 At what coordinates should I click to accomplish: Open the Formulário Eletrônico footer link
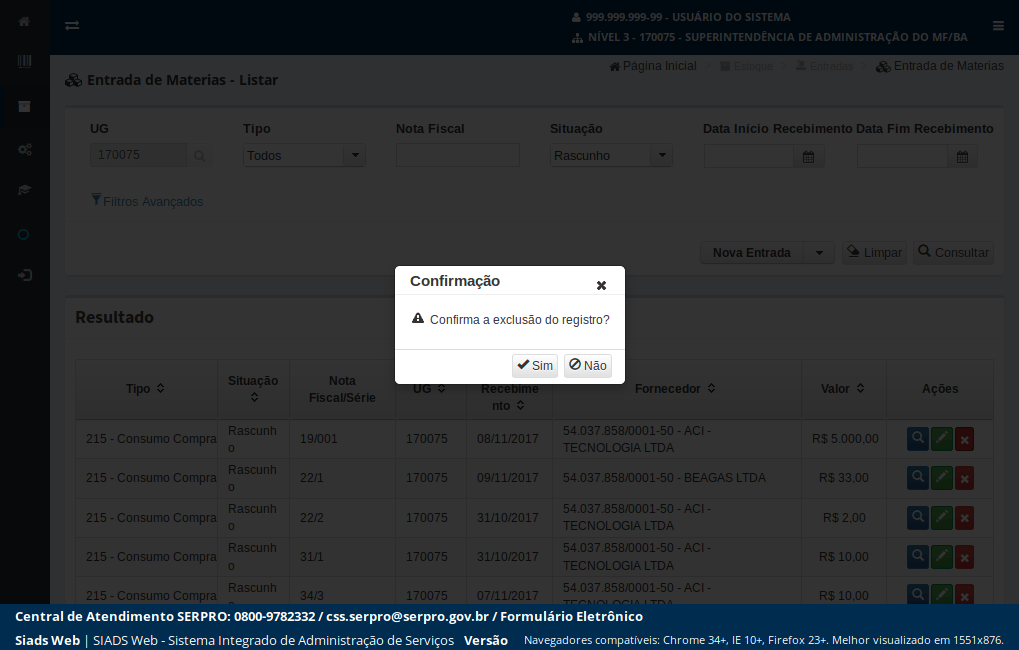(571, 617)
